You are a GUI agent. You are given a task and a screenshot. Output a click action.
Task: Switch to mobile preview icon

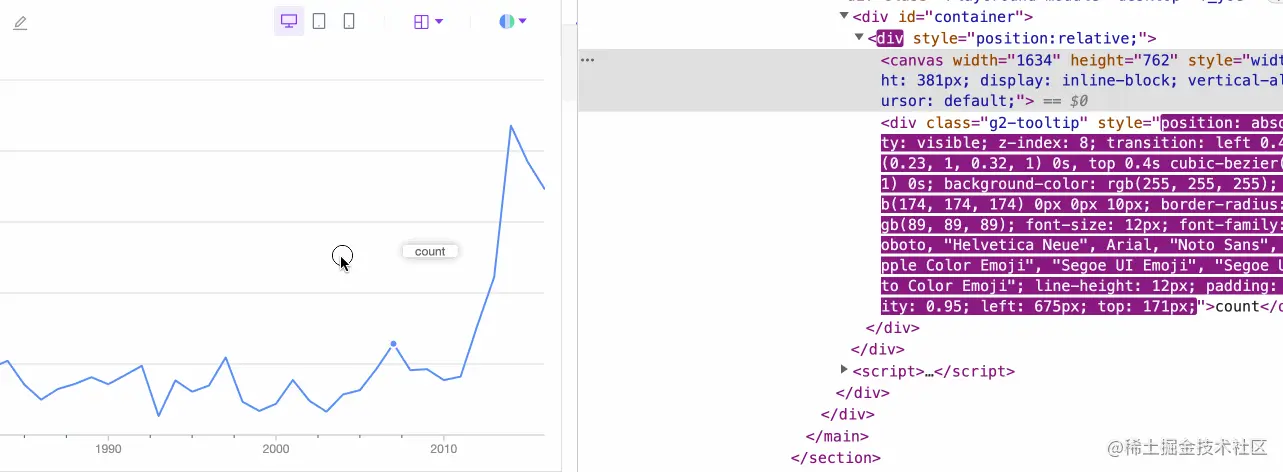(349, 21)
